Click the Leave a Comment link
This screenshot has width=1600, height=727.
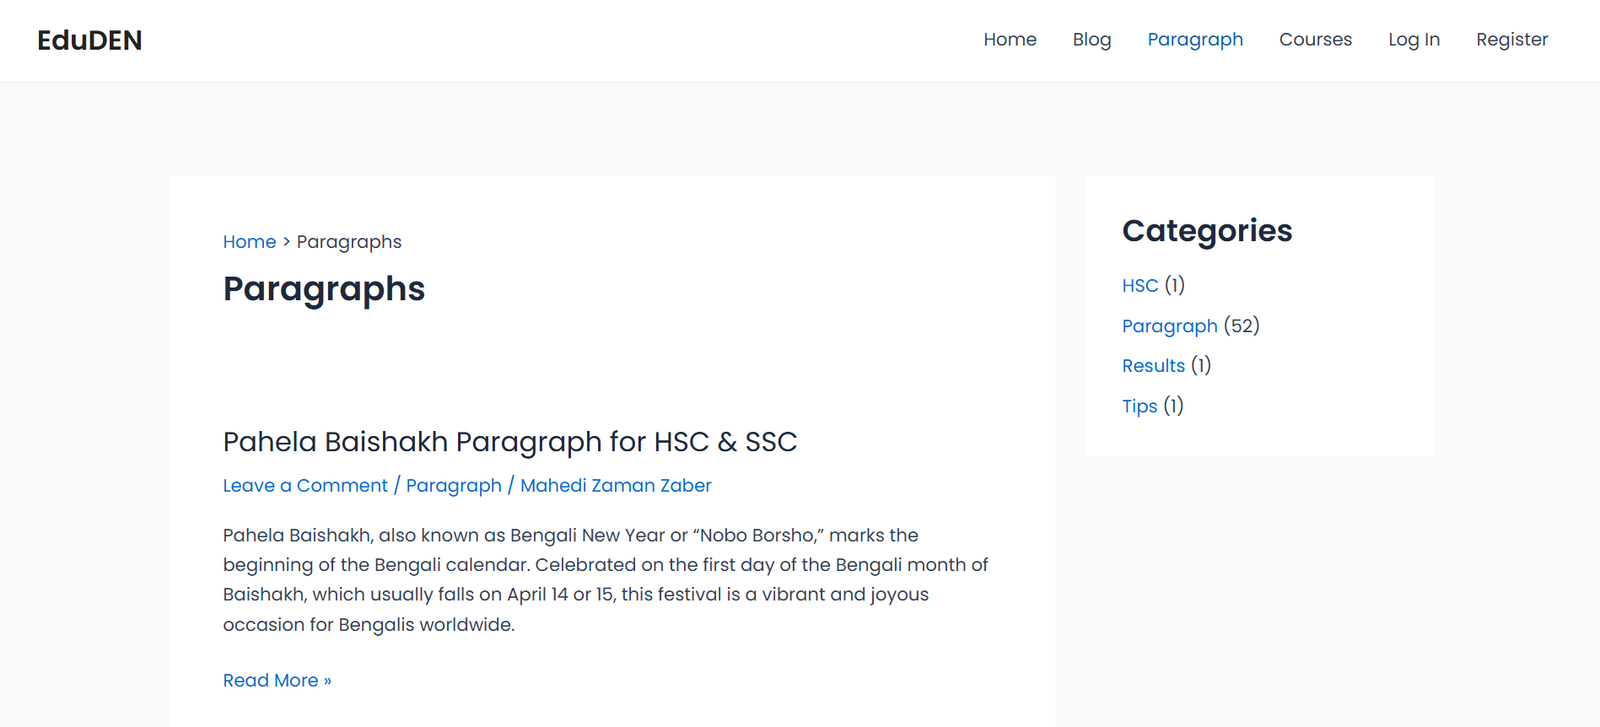tap(305, 486)
